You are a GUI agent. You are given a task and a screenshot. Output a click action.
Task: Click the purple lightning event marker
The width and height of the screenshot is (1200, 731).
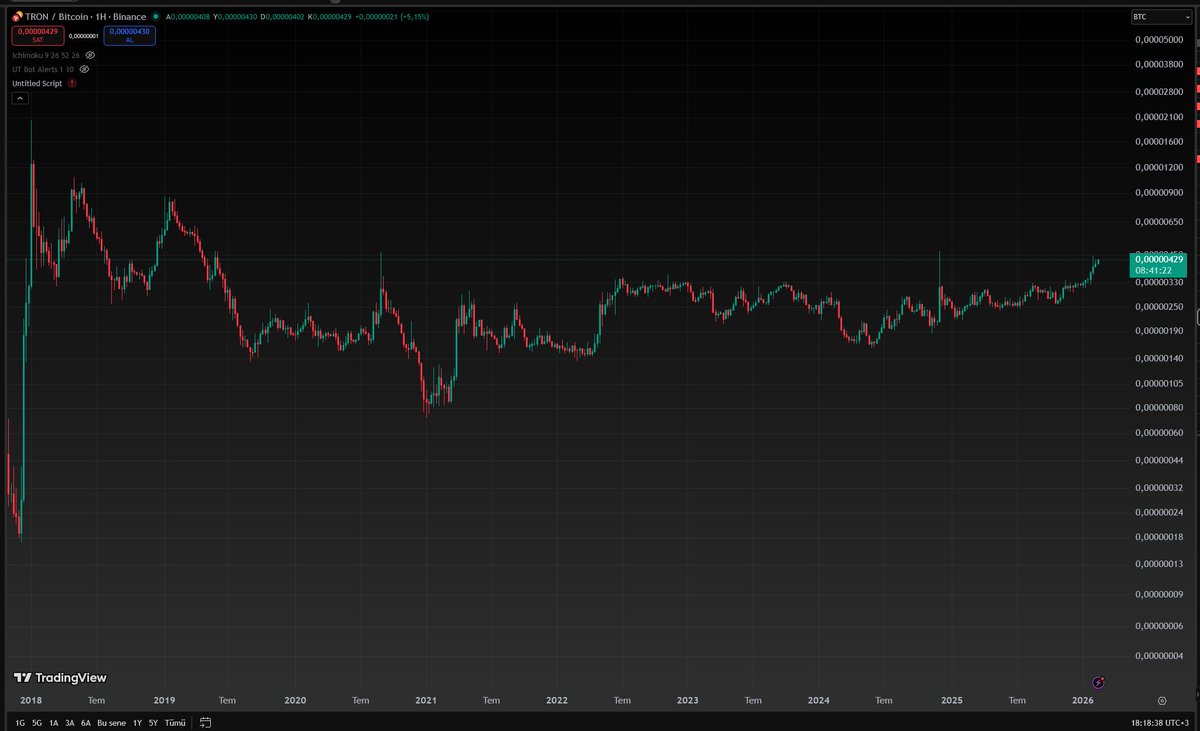pos(1099,682)
